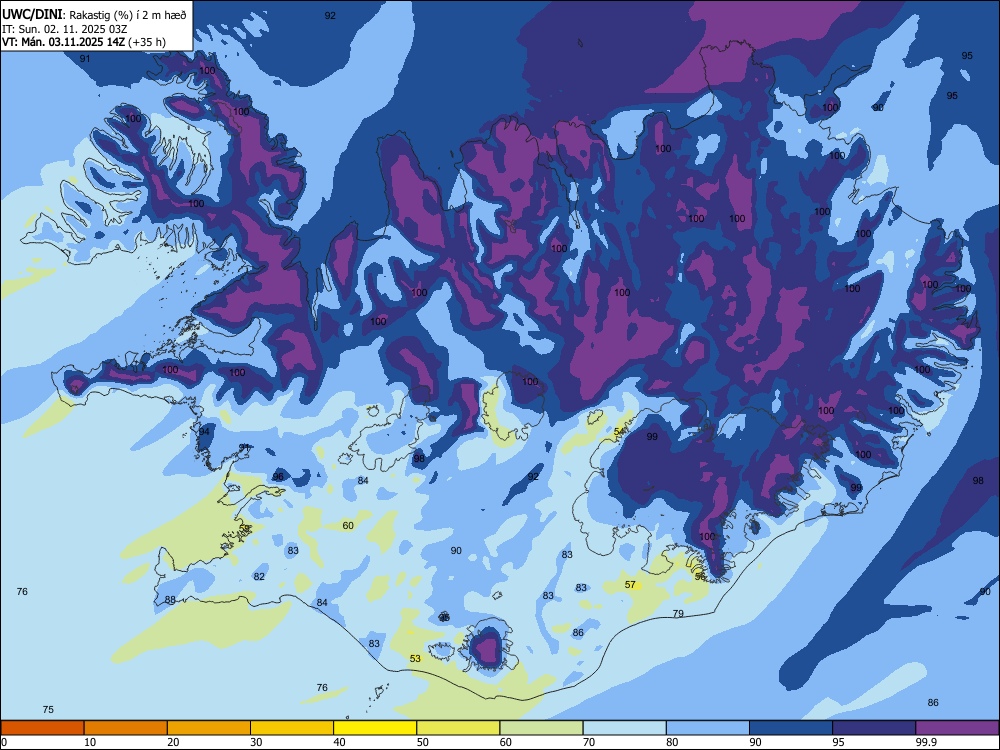Screen dimensions: 1000x750
Task: Click the orange 10–20 legend swatch
Action: point(126,728)
